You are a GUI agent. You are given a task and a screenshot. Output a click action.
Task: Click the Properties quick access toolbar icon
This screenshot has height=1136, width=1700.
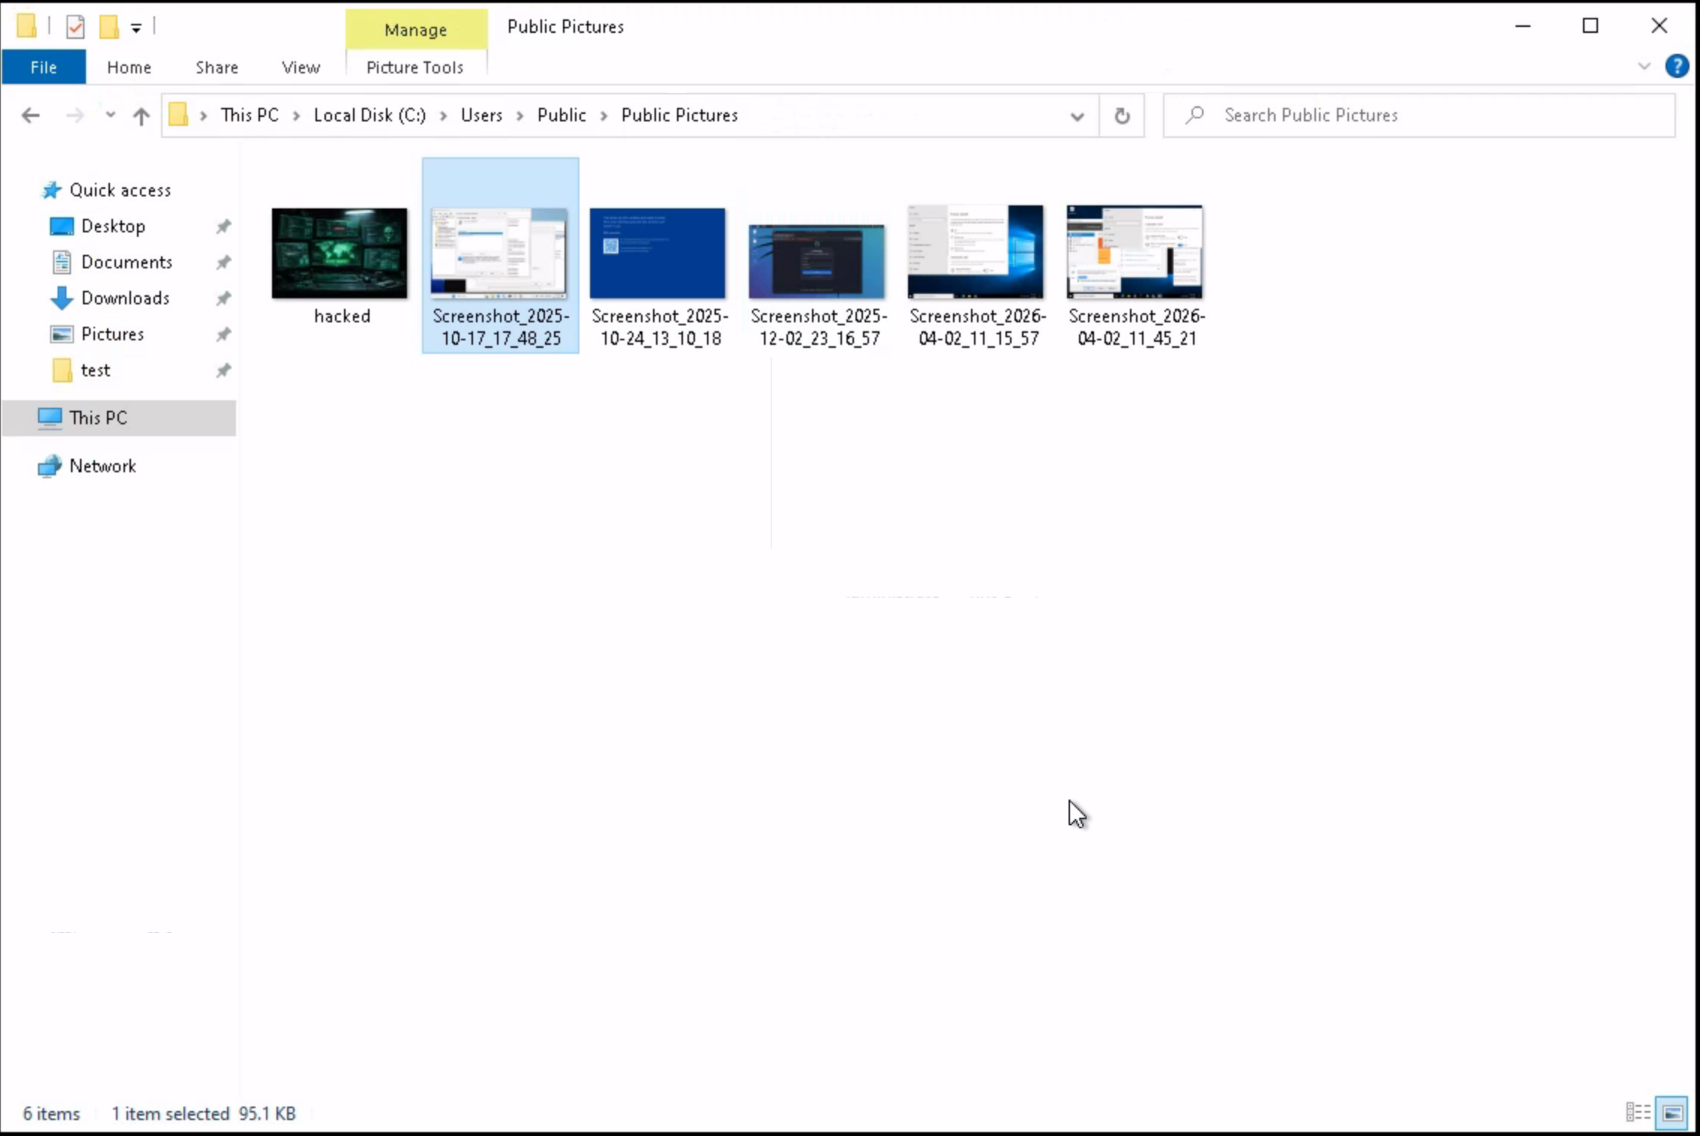[75, 27]
